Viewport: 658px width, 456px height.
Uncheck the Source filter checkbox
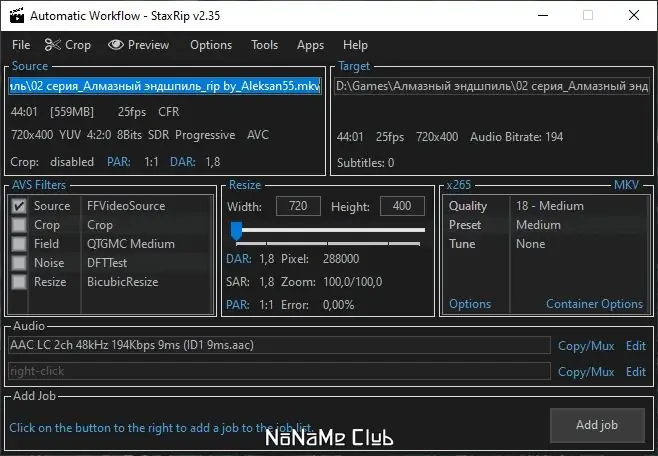pos(19,206)
